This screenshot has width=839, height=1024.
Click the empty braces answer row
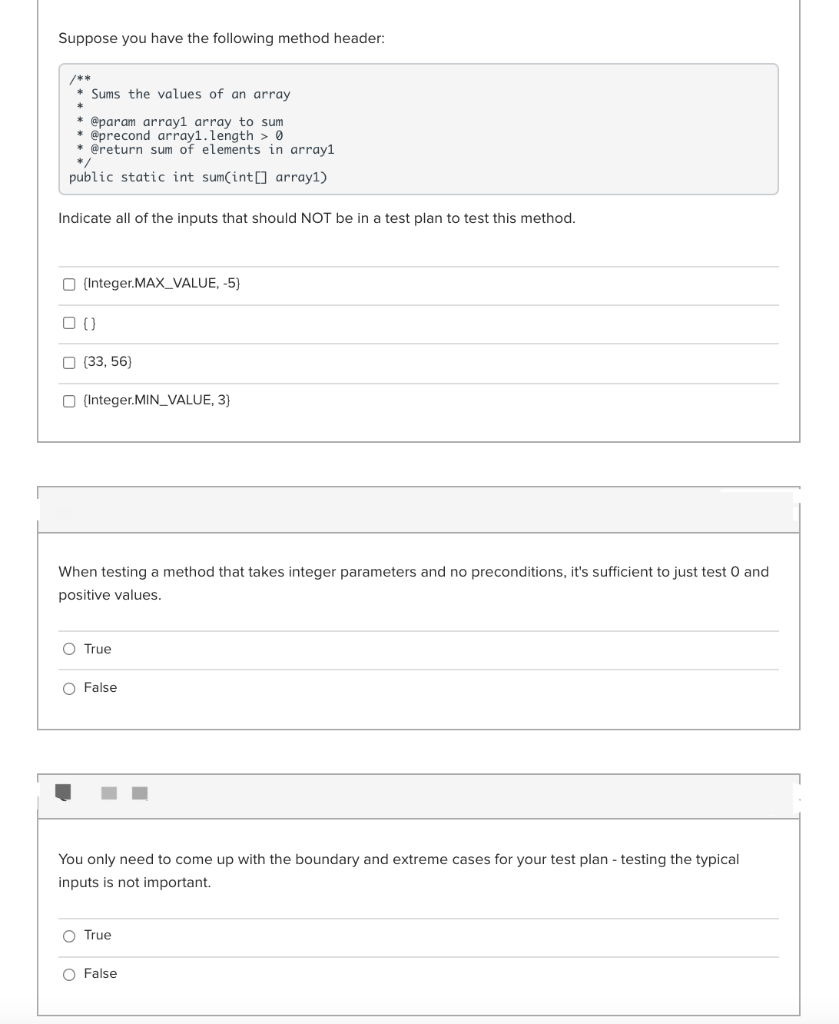click(419, 321)
